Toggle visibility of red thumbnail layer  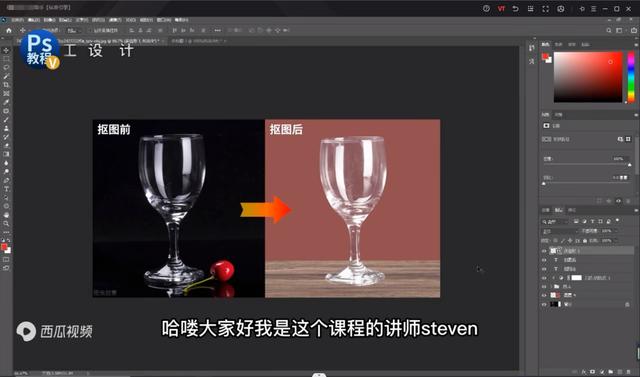(x=544, y=295)
